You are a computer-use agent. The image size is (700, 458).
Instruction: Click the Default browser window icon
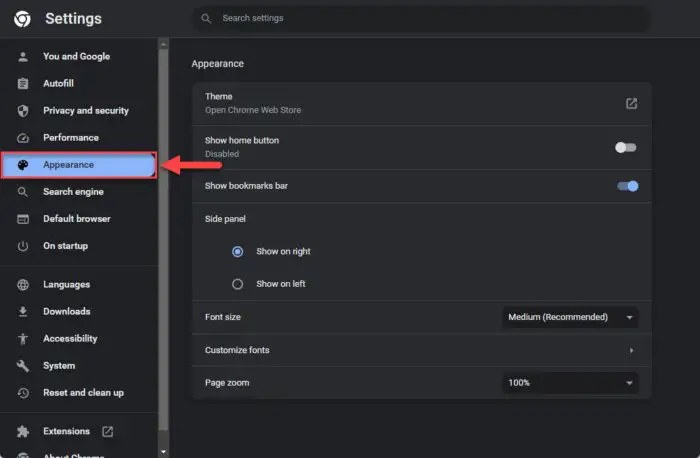pyautogui.click(x=23, y=219)
